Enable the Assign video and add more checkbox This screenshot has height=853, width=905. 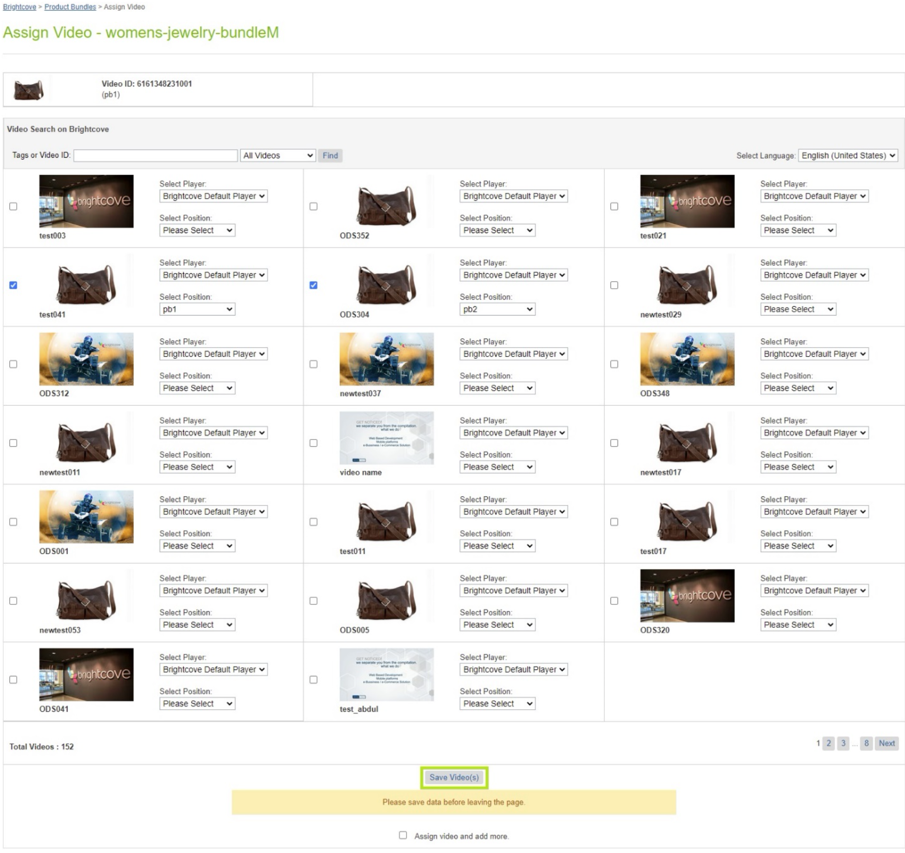(403, 835)
